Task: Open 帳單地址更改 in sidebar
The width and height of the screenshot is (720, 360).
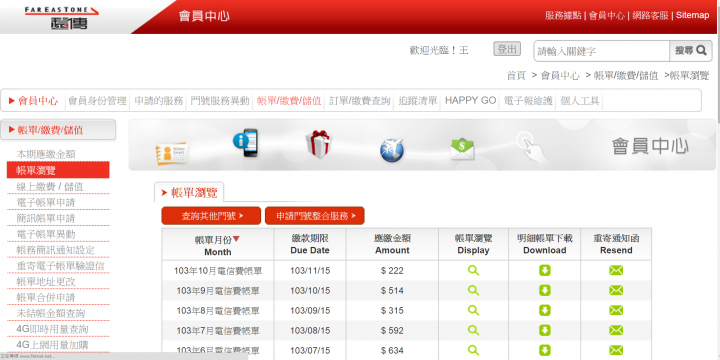Action: pyautogui.click(x=46, y=281)
